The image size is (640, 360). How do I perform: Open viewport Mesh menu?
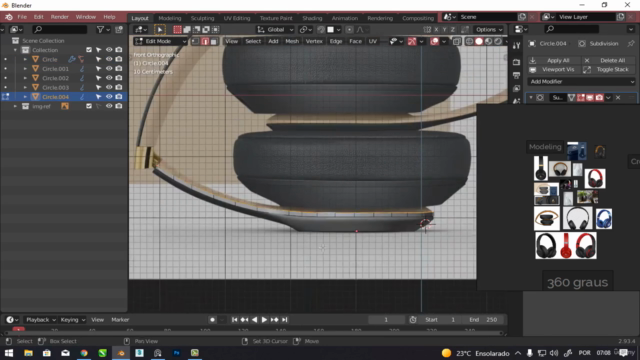292,41
